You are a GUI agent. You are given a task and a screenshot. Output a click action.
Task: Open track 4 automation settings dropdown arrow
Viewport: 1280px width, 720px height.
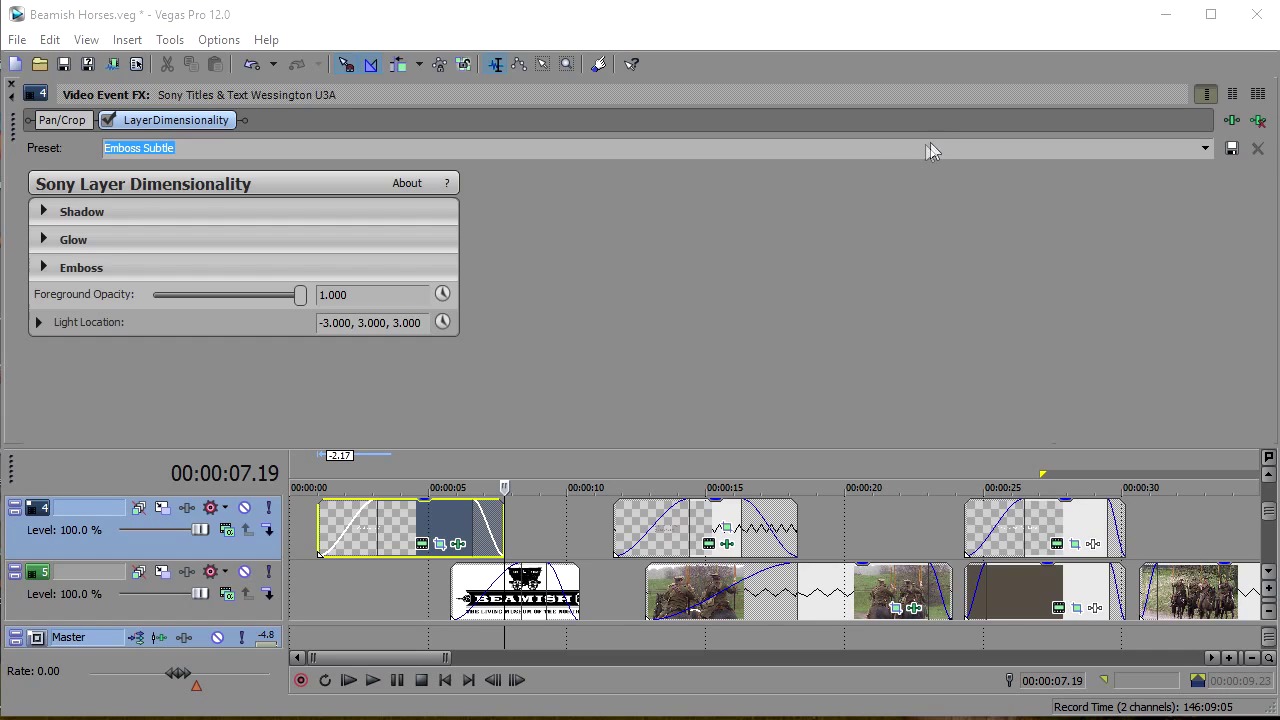pos(225,508)
